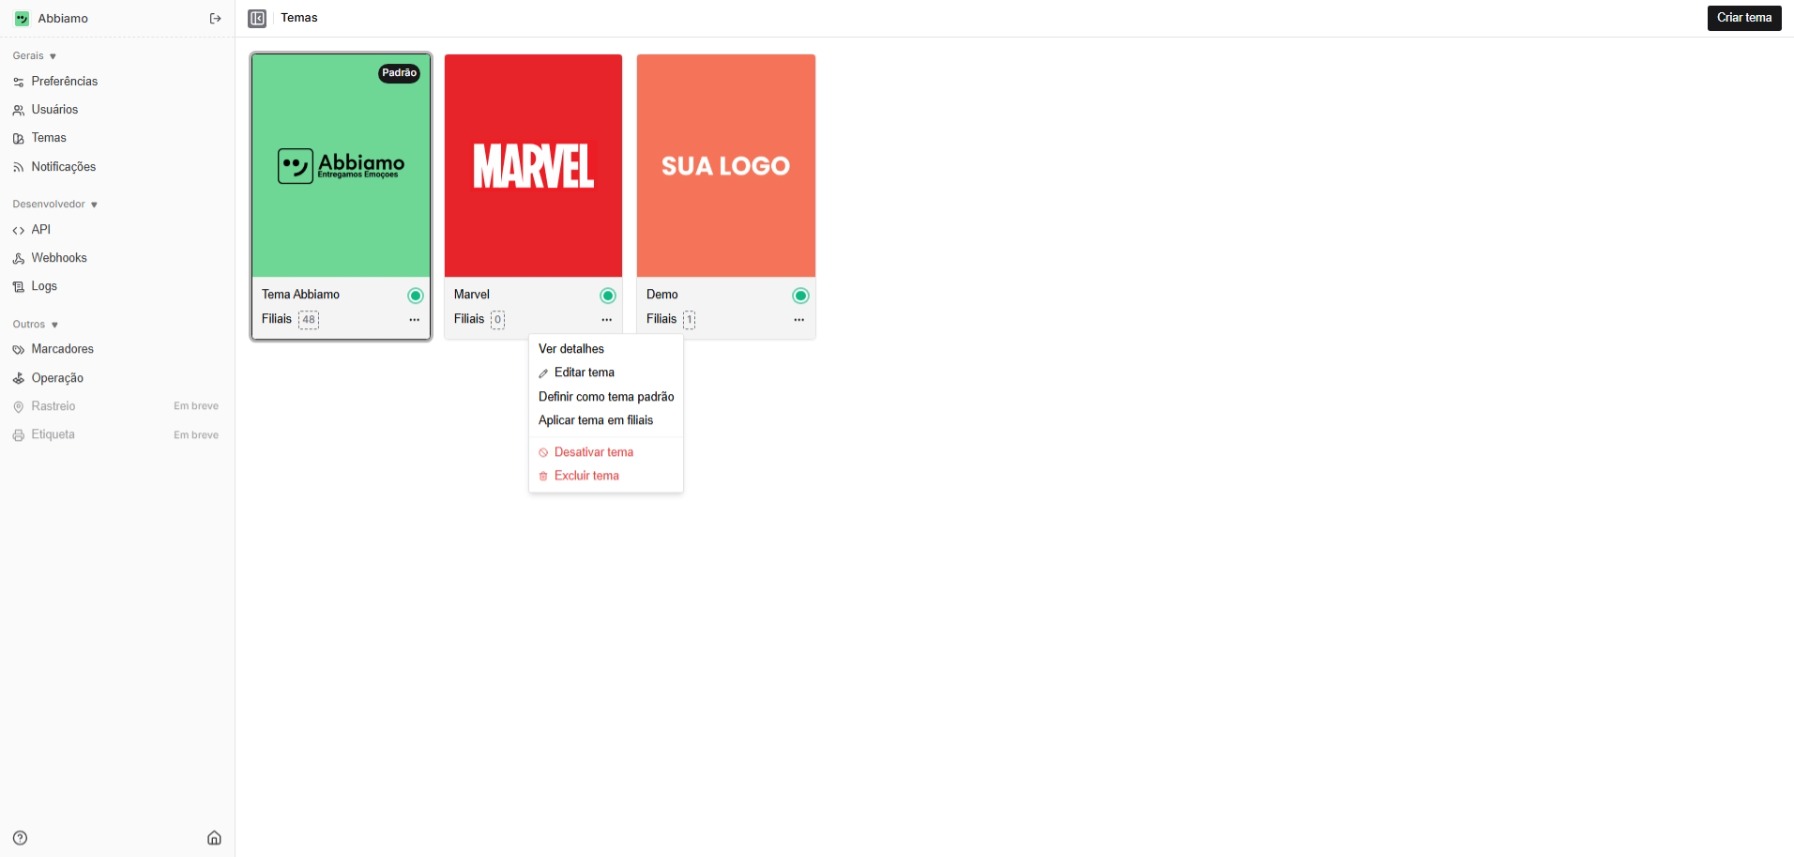This screenshot has height=857, width=1794.
Task: Toggle the Demo theme active indicator
Action: tap(800, 295)
